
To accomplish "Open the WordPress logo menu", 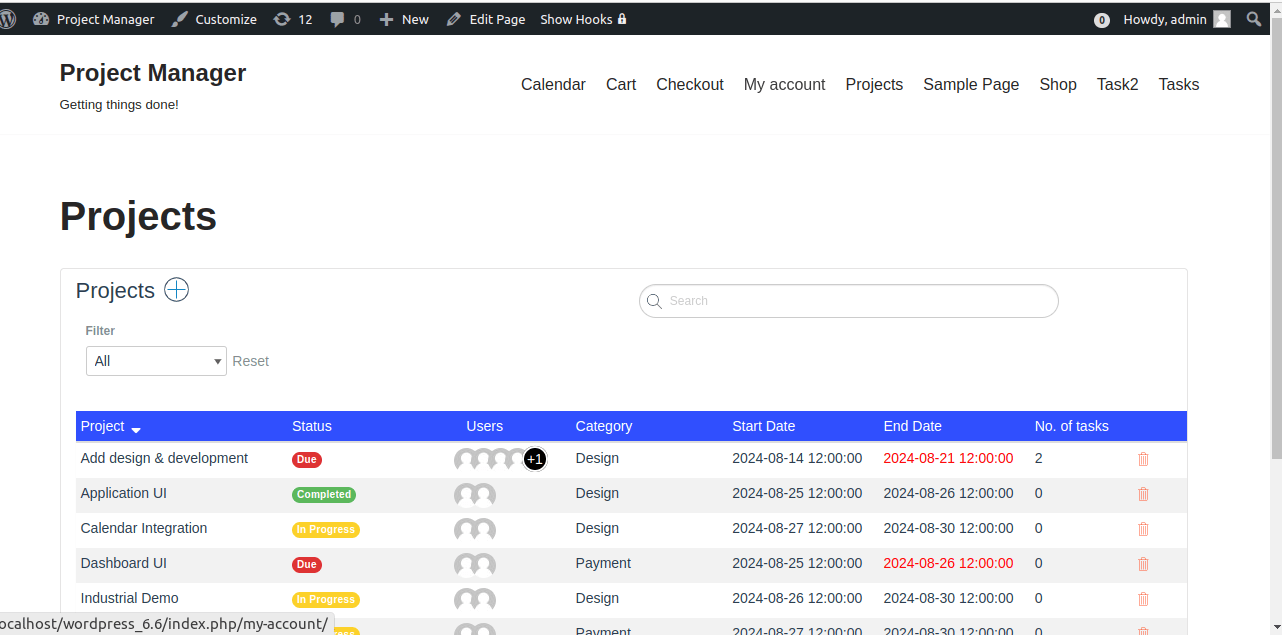I will coord(7,19).
